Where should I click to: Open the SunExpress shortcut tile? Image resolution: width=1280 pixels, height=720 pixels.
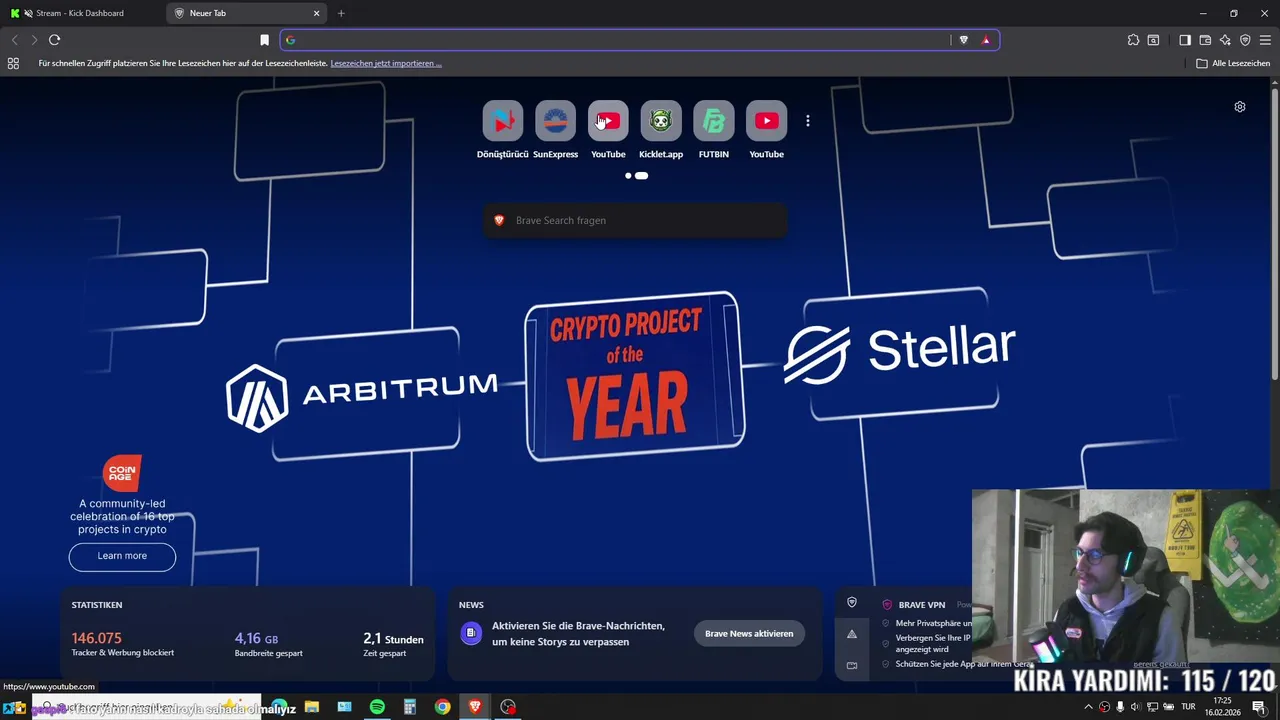point(555,121)
